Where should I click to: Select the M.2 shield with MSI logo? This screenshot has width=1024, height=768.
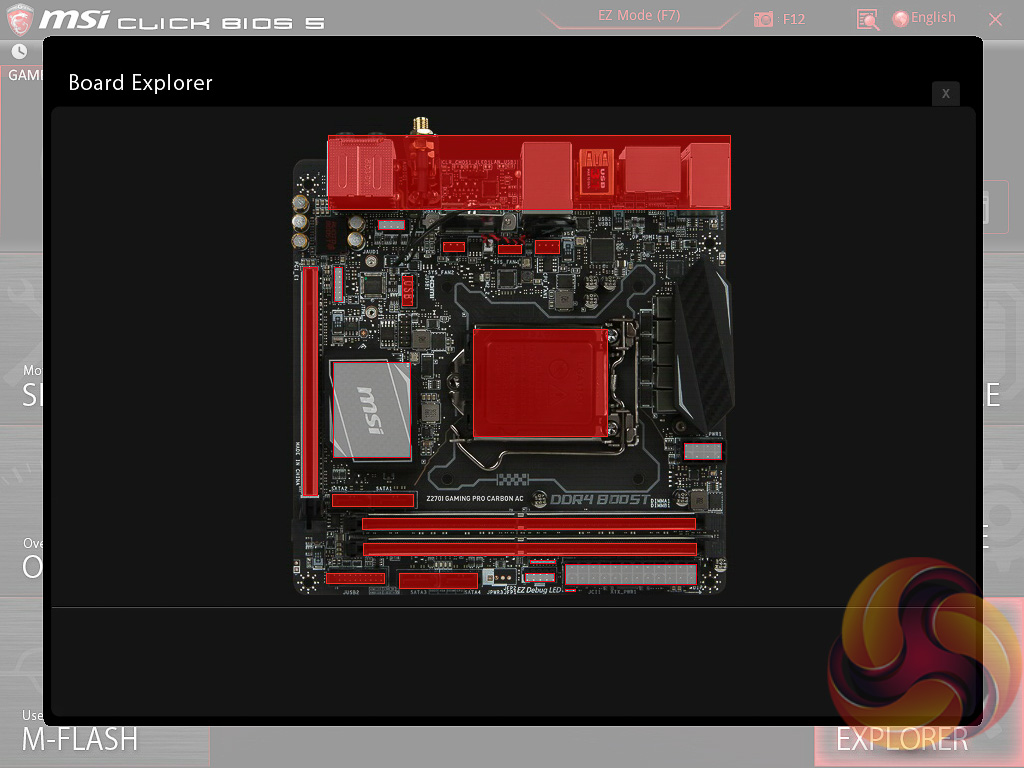pos(372,410)
